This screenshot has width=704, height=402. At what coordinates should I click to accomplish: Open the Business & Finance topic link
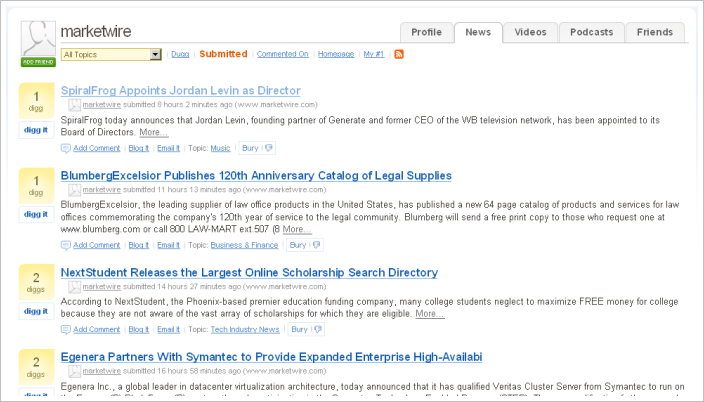click(244, 245)
